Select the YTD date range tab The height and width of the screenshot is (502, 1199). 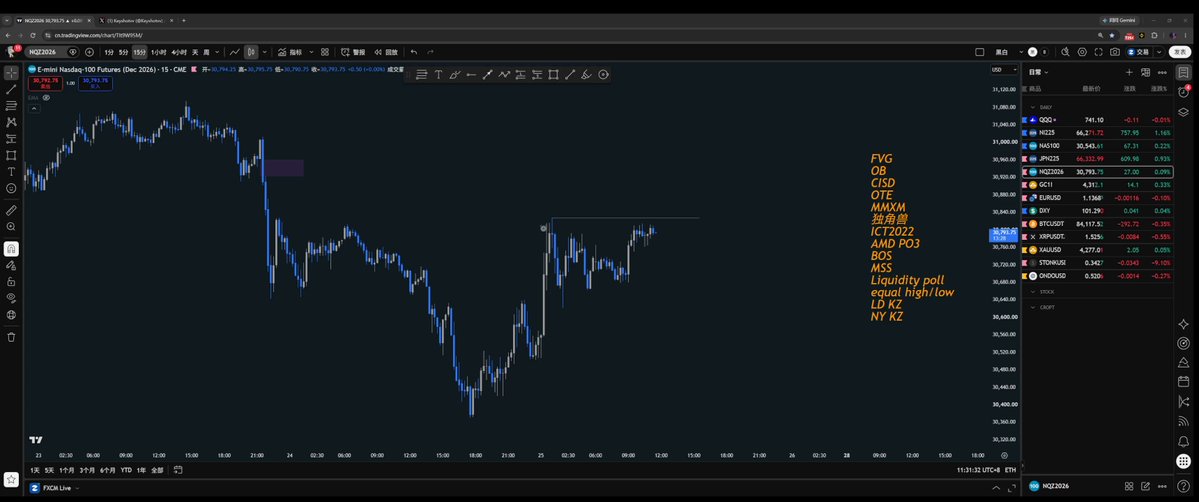(x=126, y=470)
